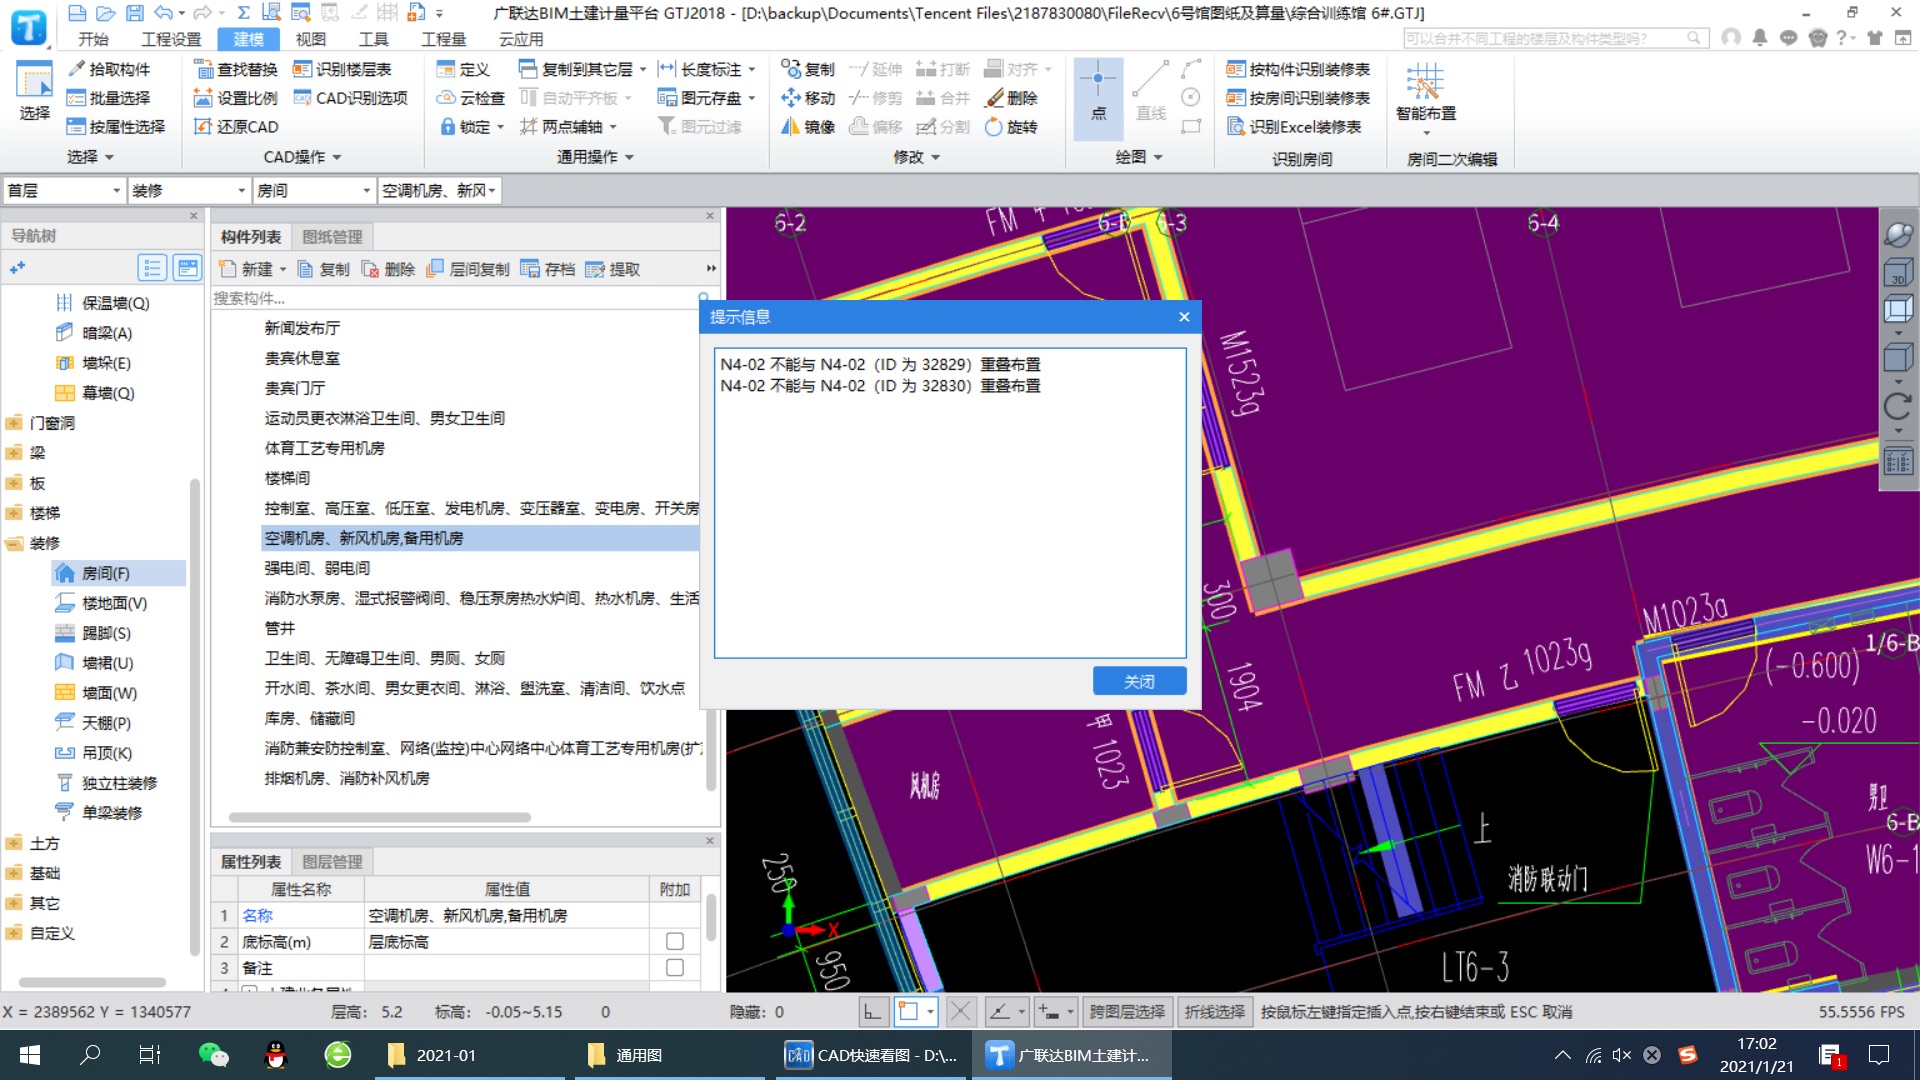This screenshot has height=1080, width=1920.
Task: Expand the 土方 tree node
Action: click(x=14, y=843)
